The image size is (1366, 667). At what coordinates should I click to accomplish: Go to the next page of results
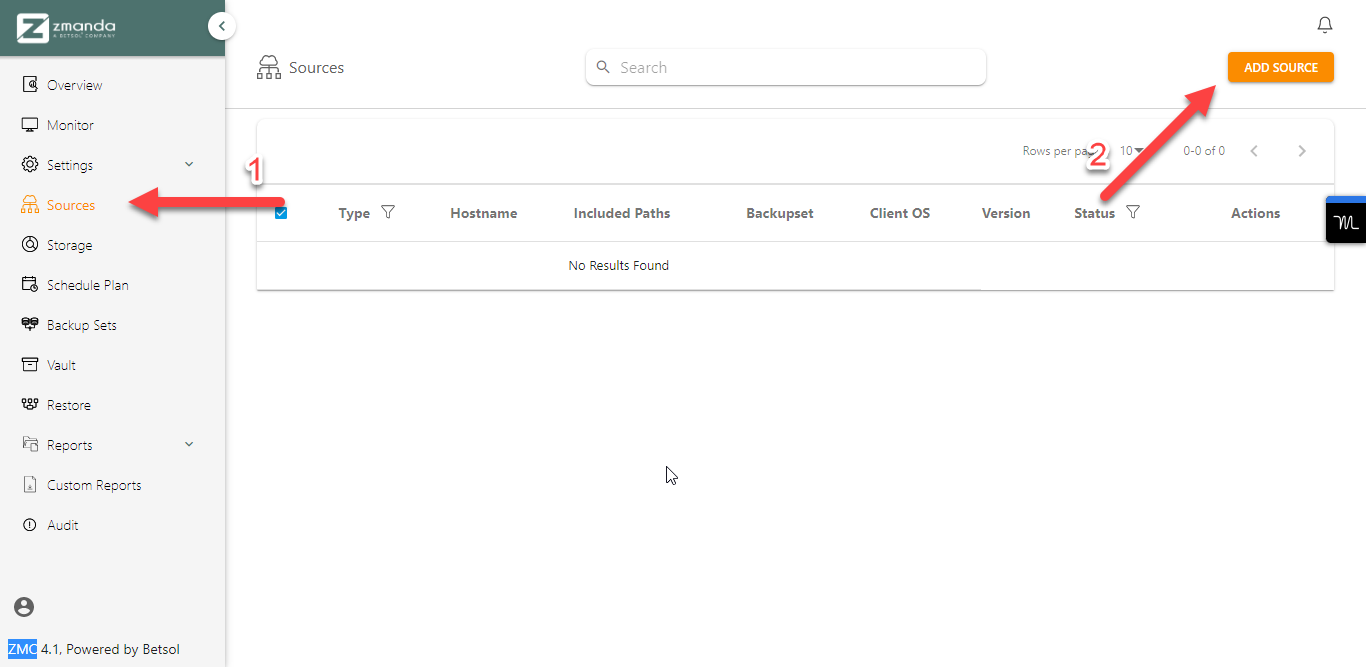pyautogui.click(x=1302, y=151)
